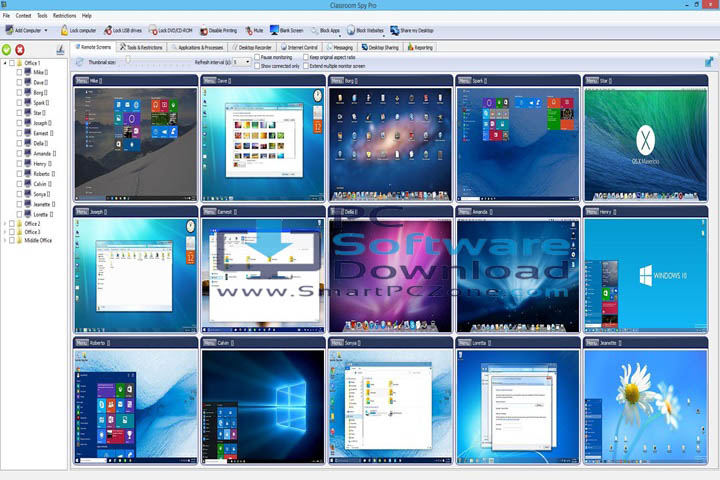Click the computer icon next to Calvin
This screenshot has height=480, width=720.
tap(28, 184)
